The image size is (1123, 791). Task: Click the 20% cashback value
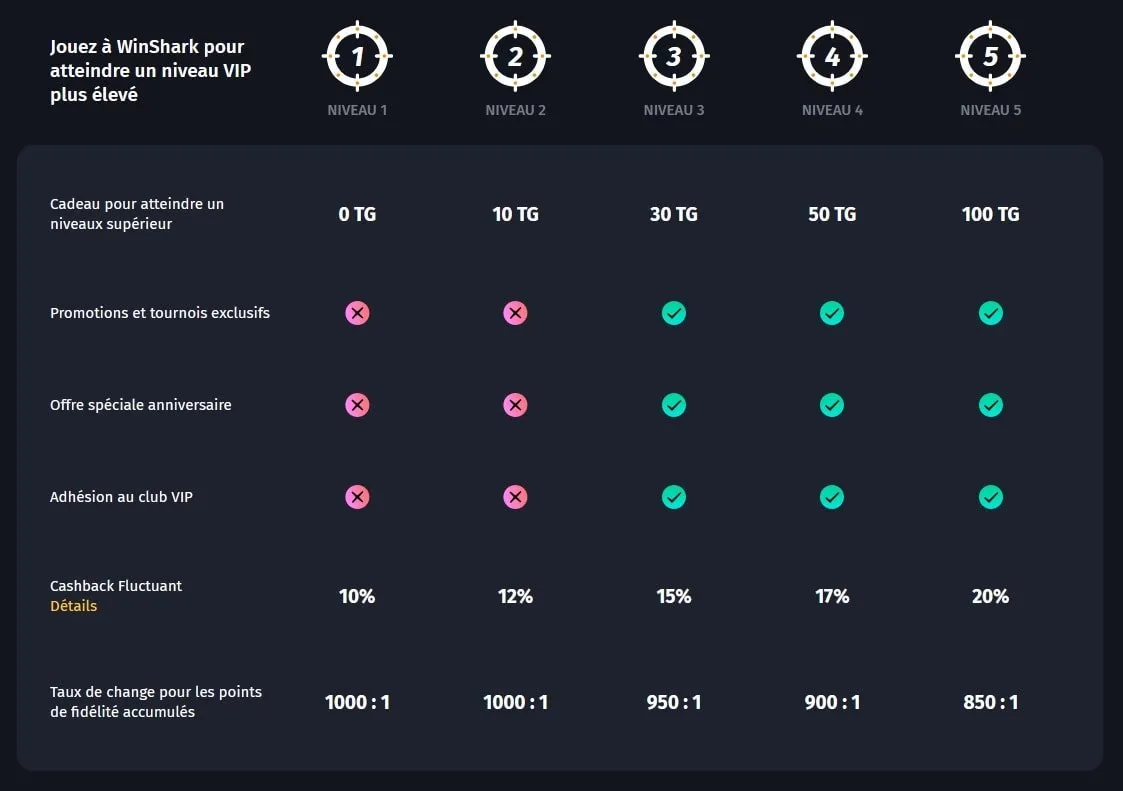pyautogui.click(x=990, y=596)
